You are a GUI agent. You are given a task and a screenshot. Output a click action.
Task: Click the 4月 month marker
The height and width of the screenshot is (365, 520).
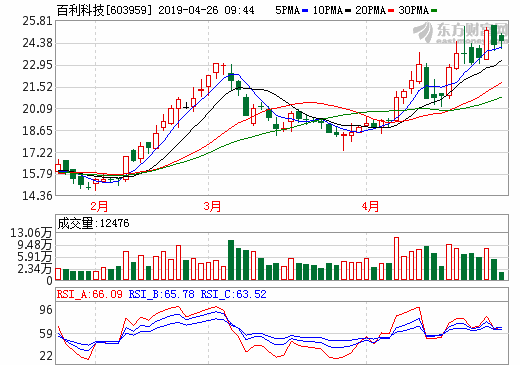point(370,206)
